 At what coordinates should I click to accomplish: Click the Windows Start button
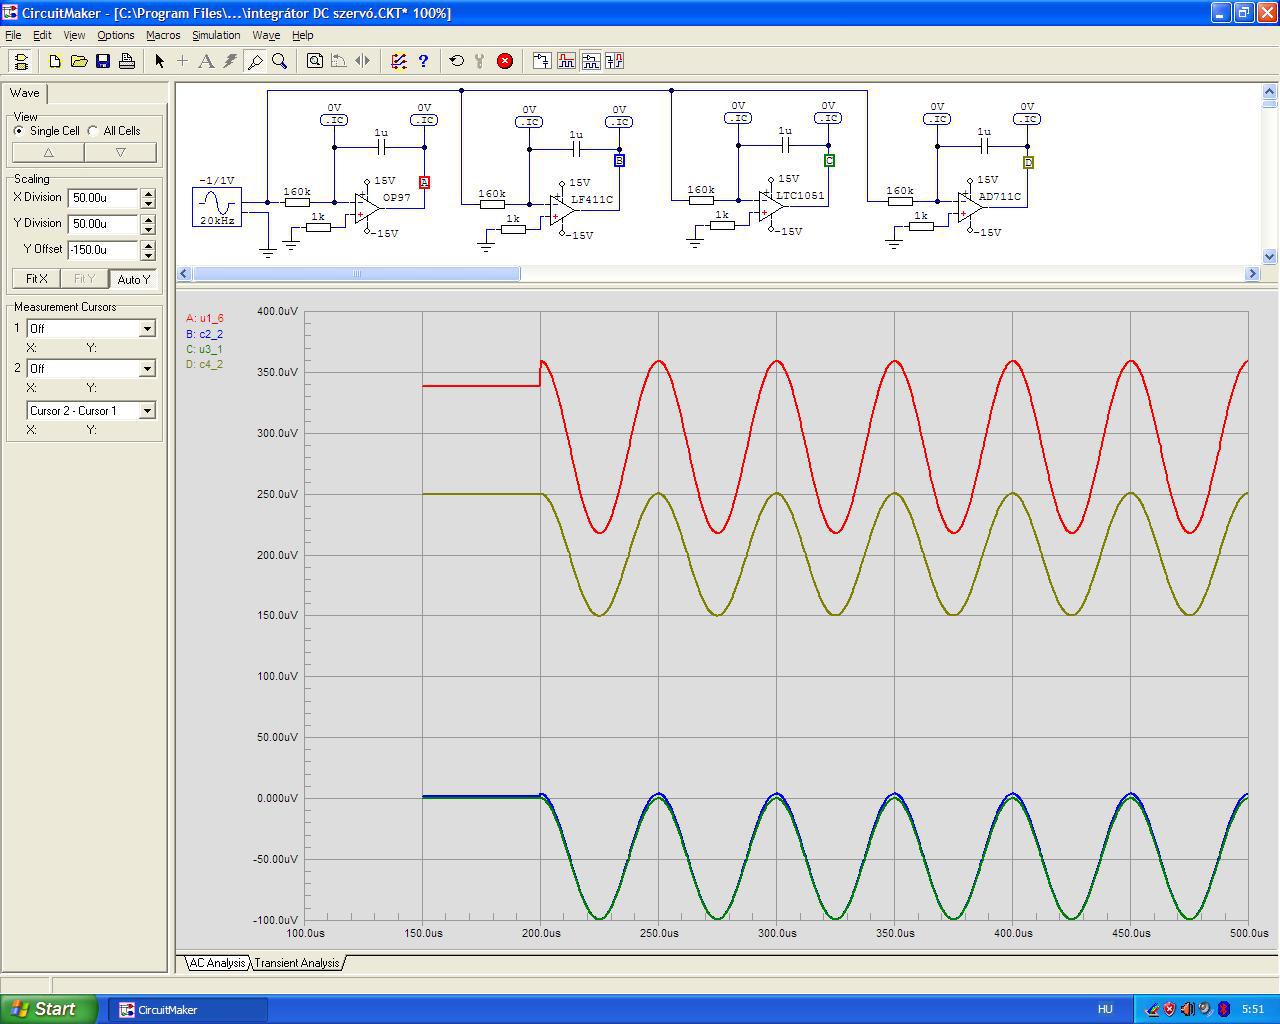coord(48,1009)
